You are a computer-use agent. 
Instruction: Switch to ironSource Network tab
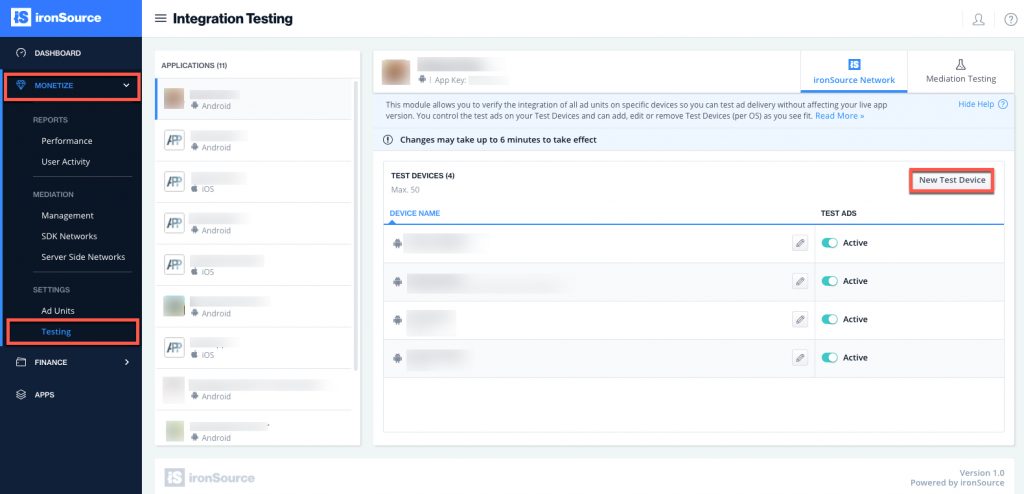854,72
